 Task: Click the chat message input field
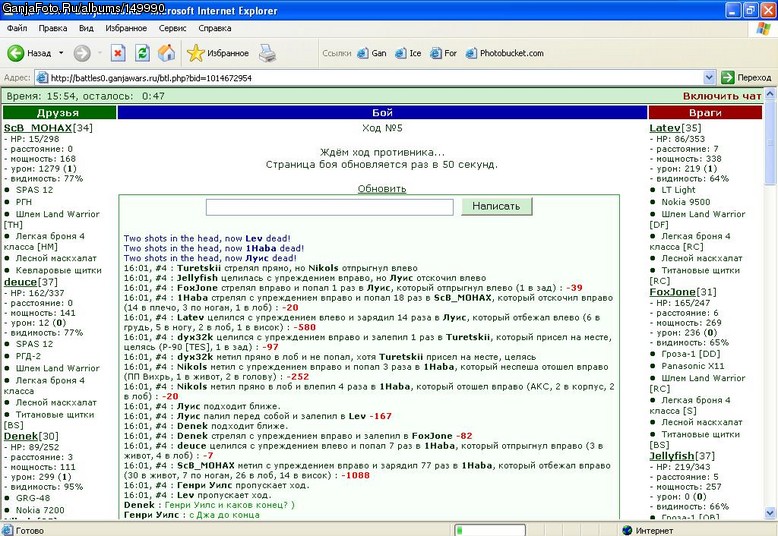329,207
